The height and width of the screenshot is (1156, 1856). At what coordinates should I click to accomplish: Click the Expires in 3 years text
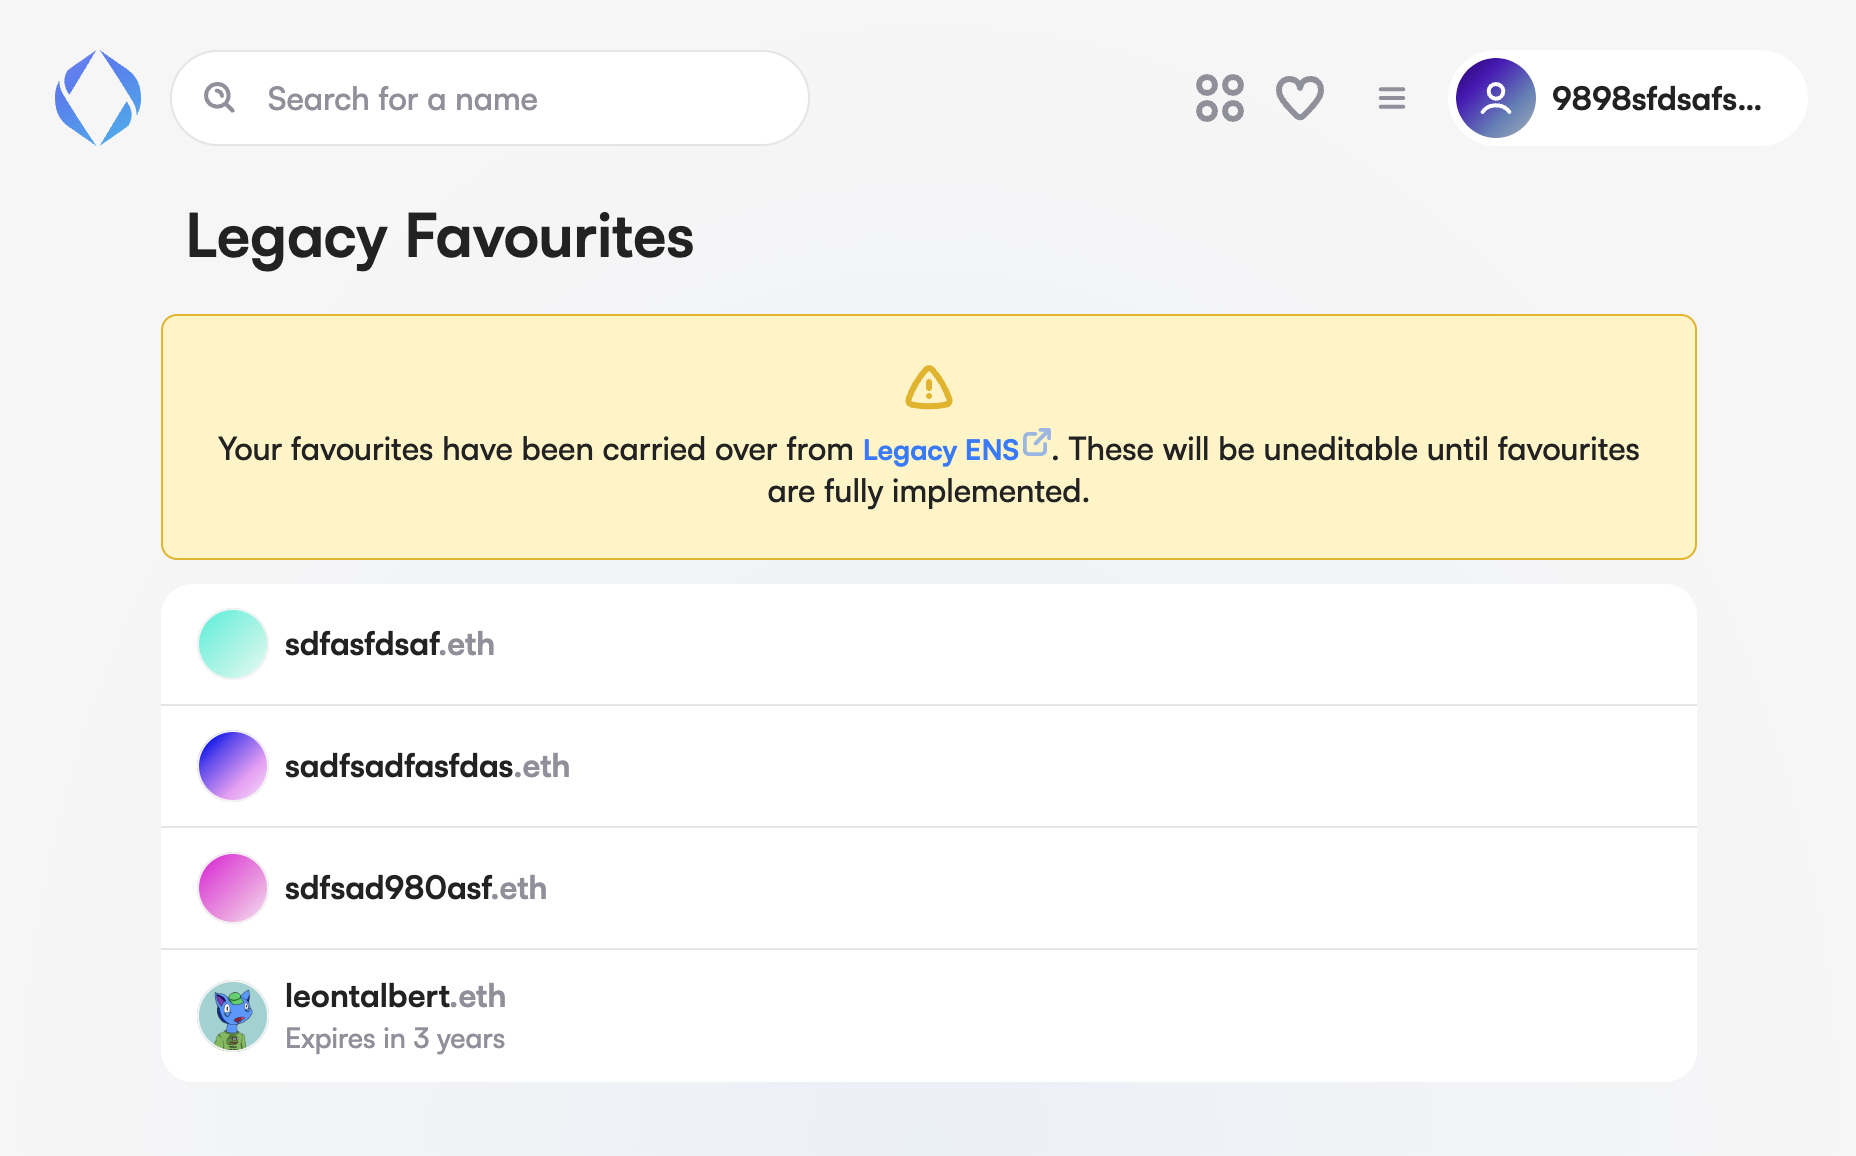[395, 1039]
